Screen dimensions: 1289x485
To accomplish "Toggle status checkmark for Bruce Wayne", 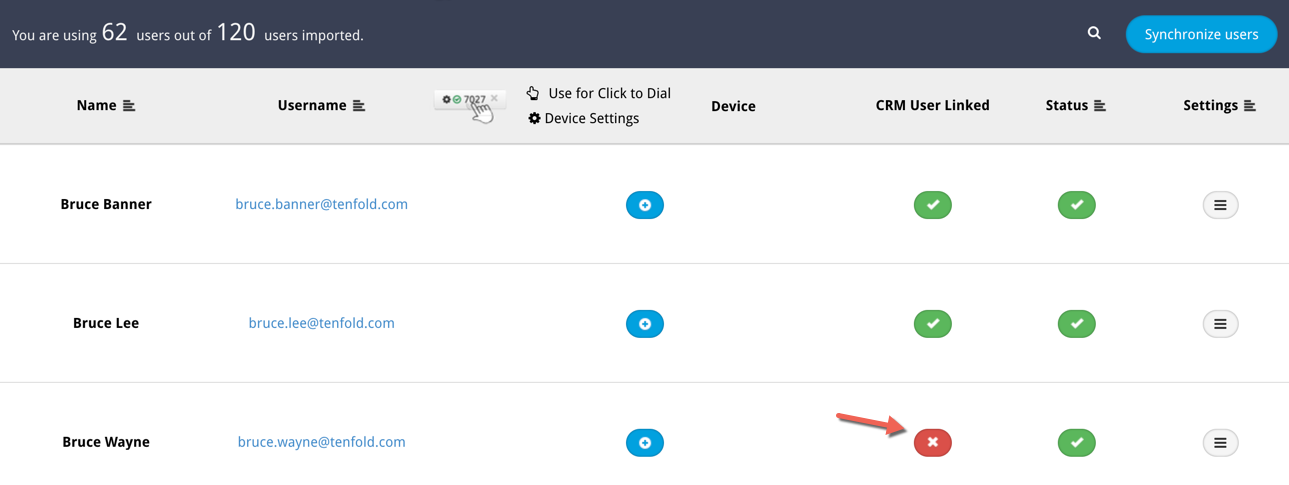I will tap(1077, 442).
